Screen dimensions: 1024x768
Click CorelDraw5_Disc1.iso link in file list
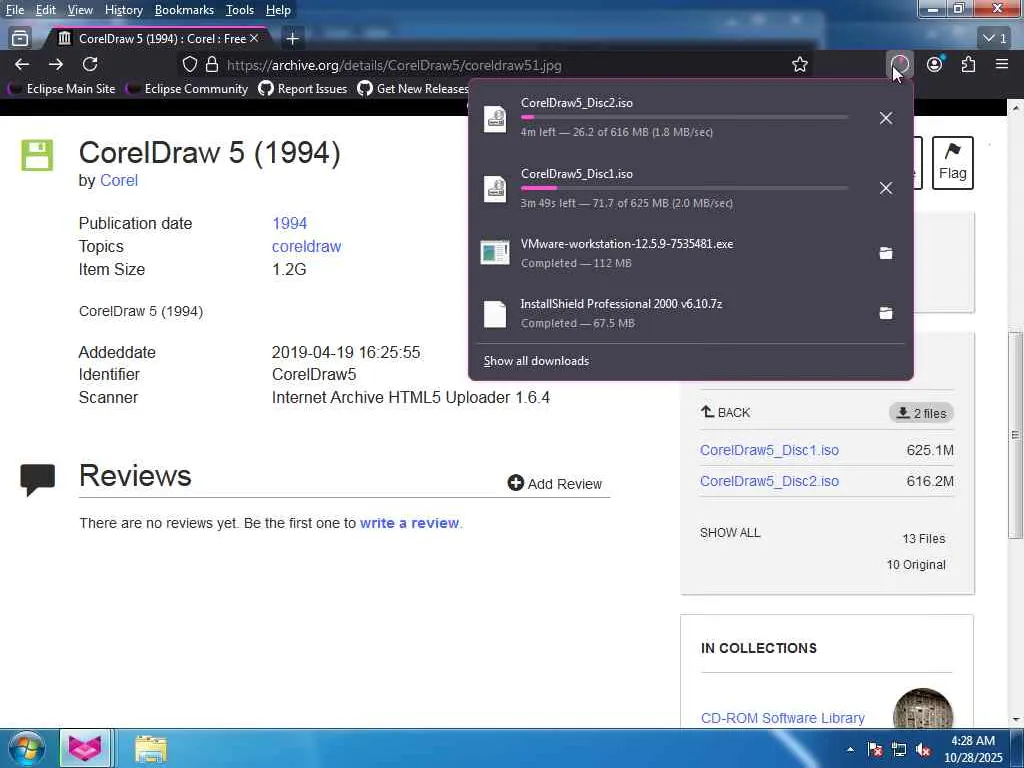click(x=769, y=450)
